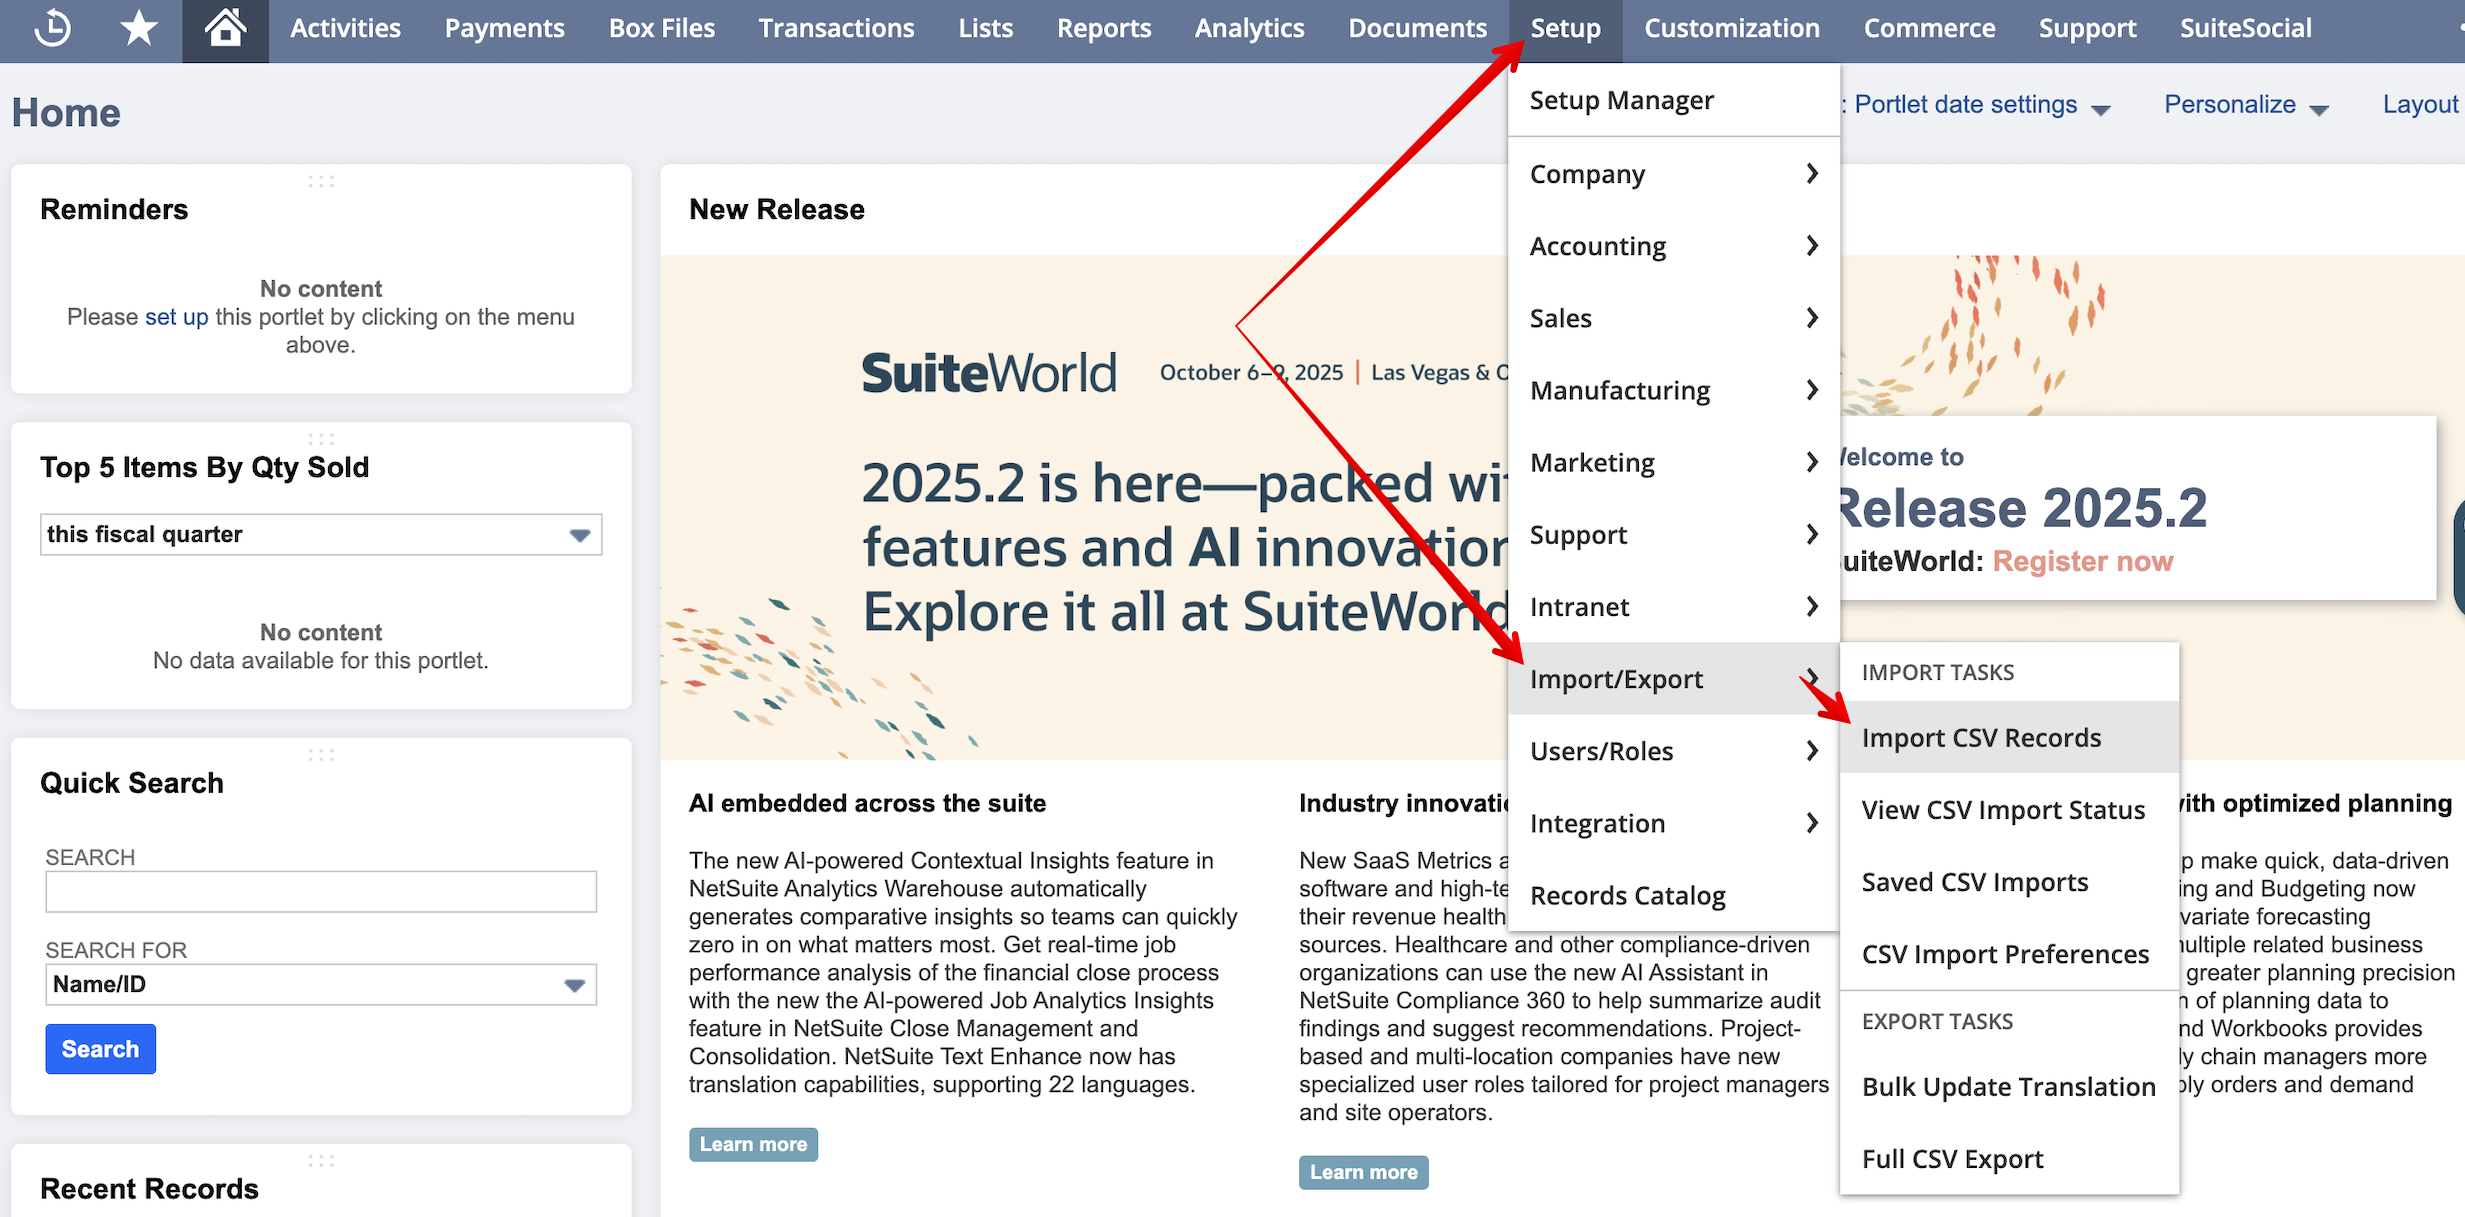Open the Documents menu
This screenshot has width=2465, height=1217.
(x=1417, y=28)
